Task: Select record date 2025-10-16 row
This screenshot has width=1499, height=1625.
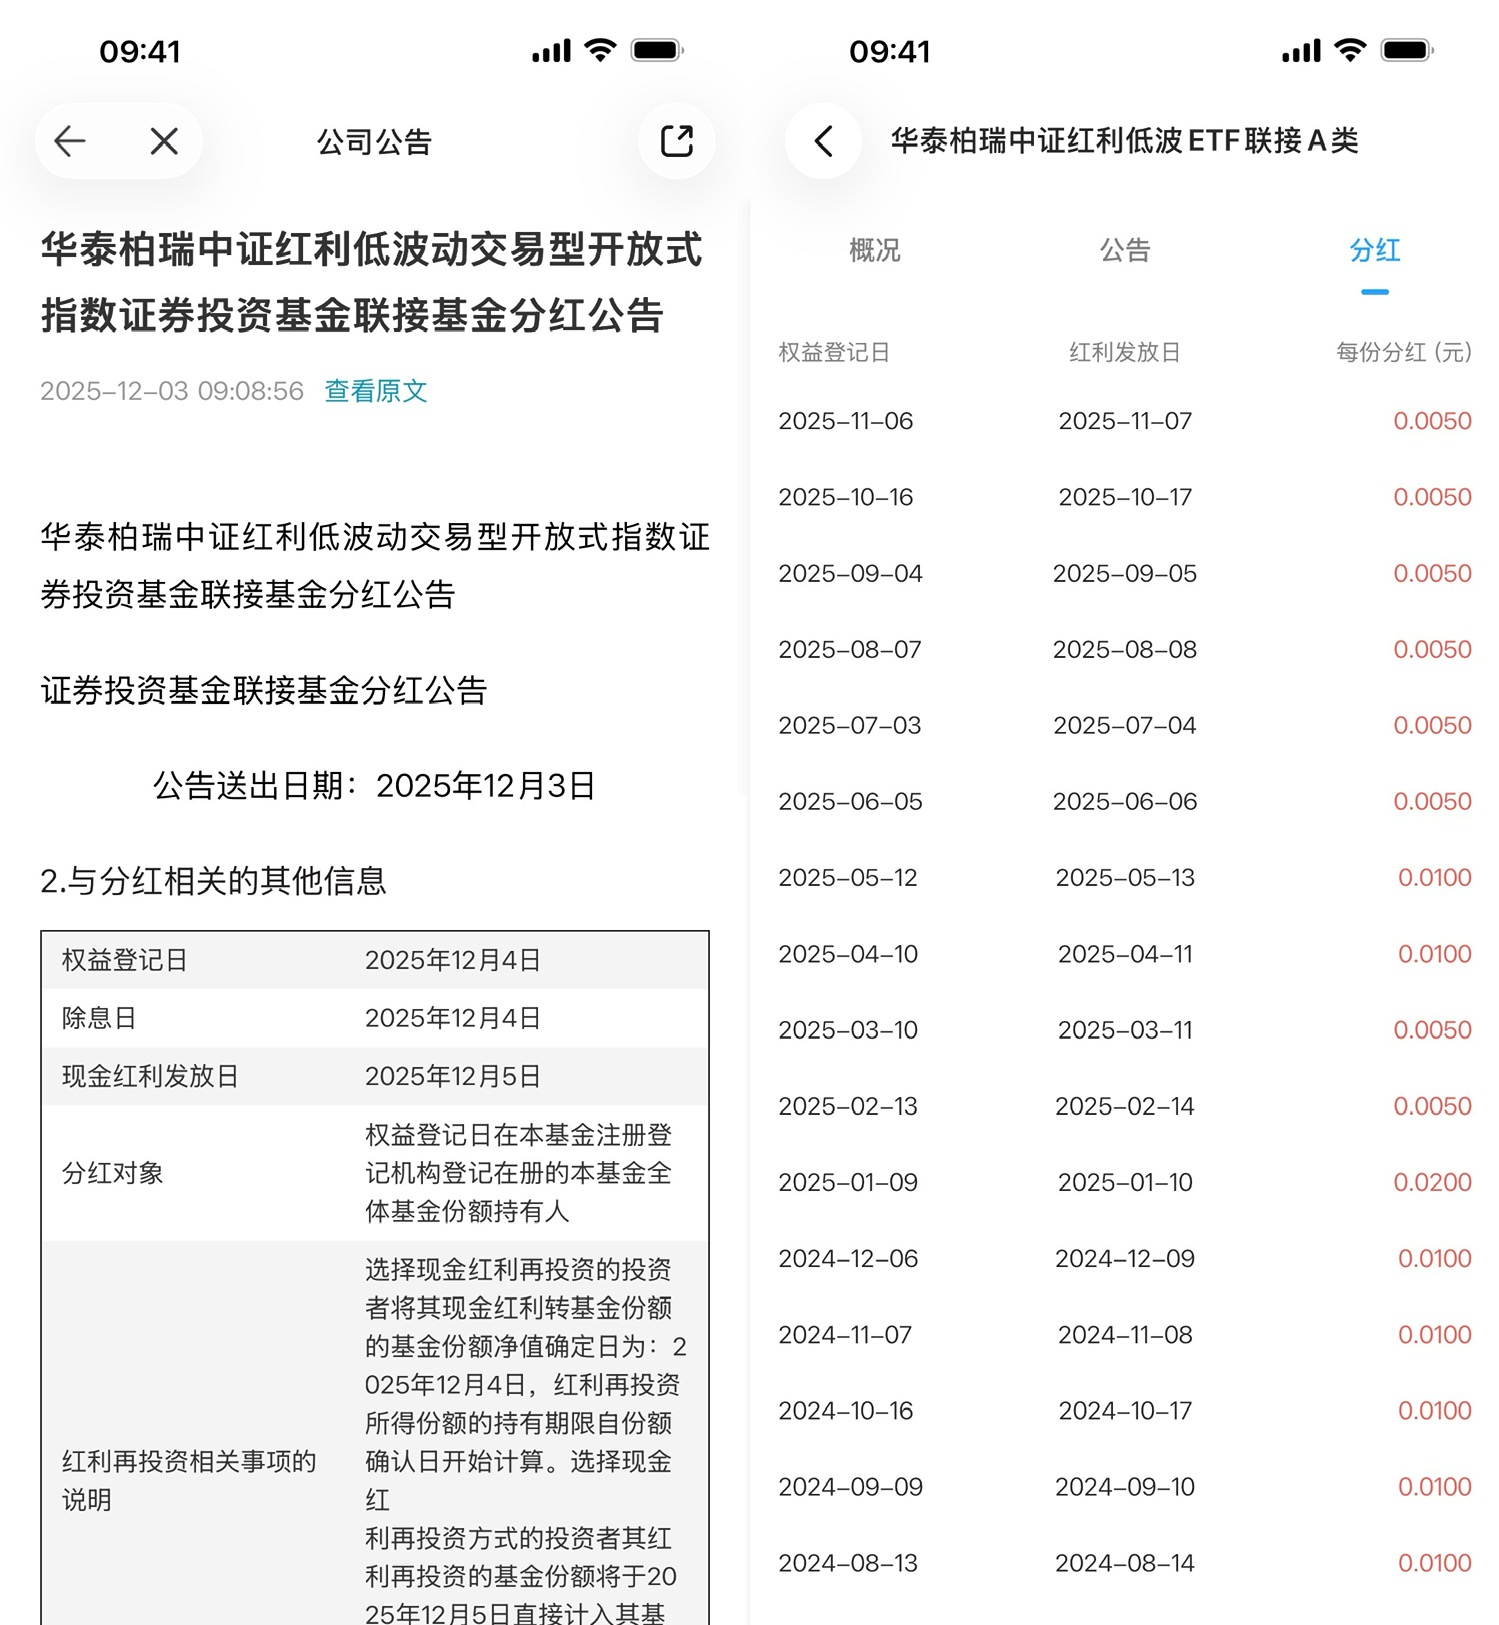Action: pos(846,497)
